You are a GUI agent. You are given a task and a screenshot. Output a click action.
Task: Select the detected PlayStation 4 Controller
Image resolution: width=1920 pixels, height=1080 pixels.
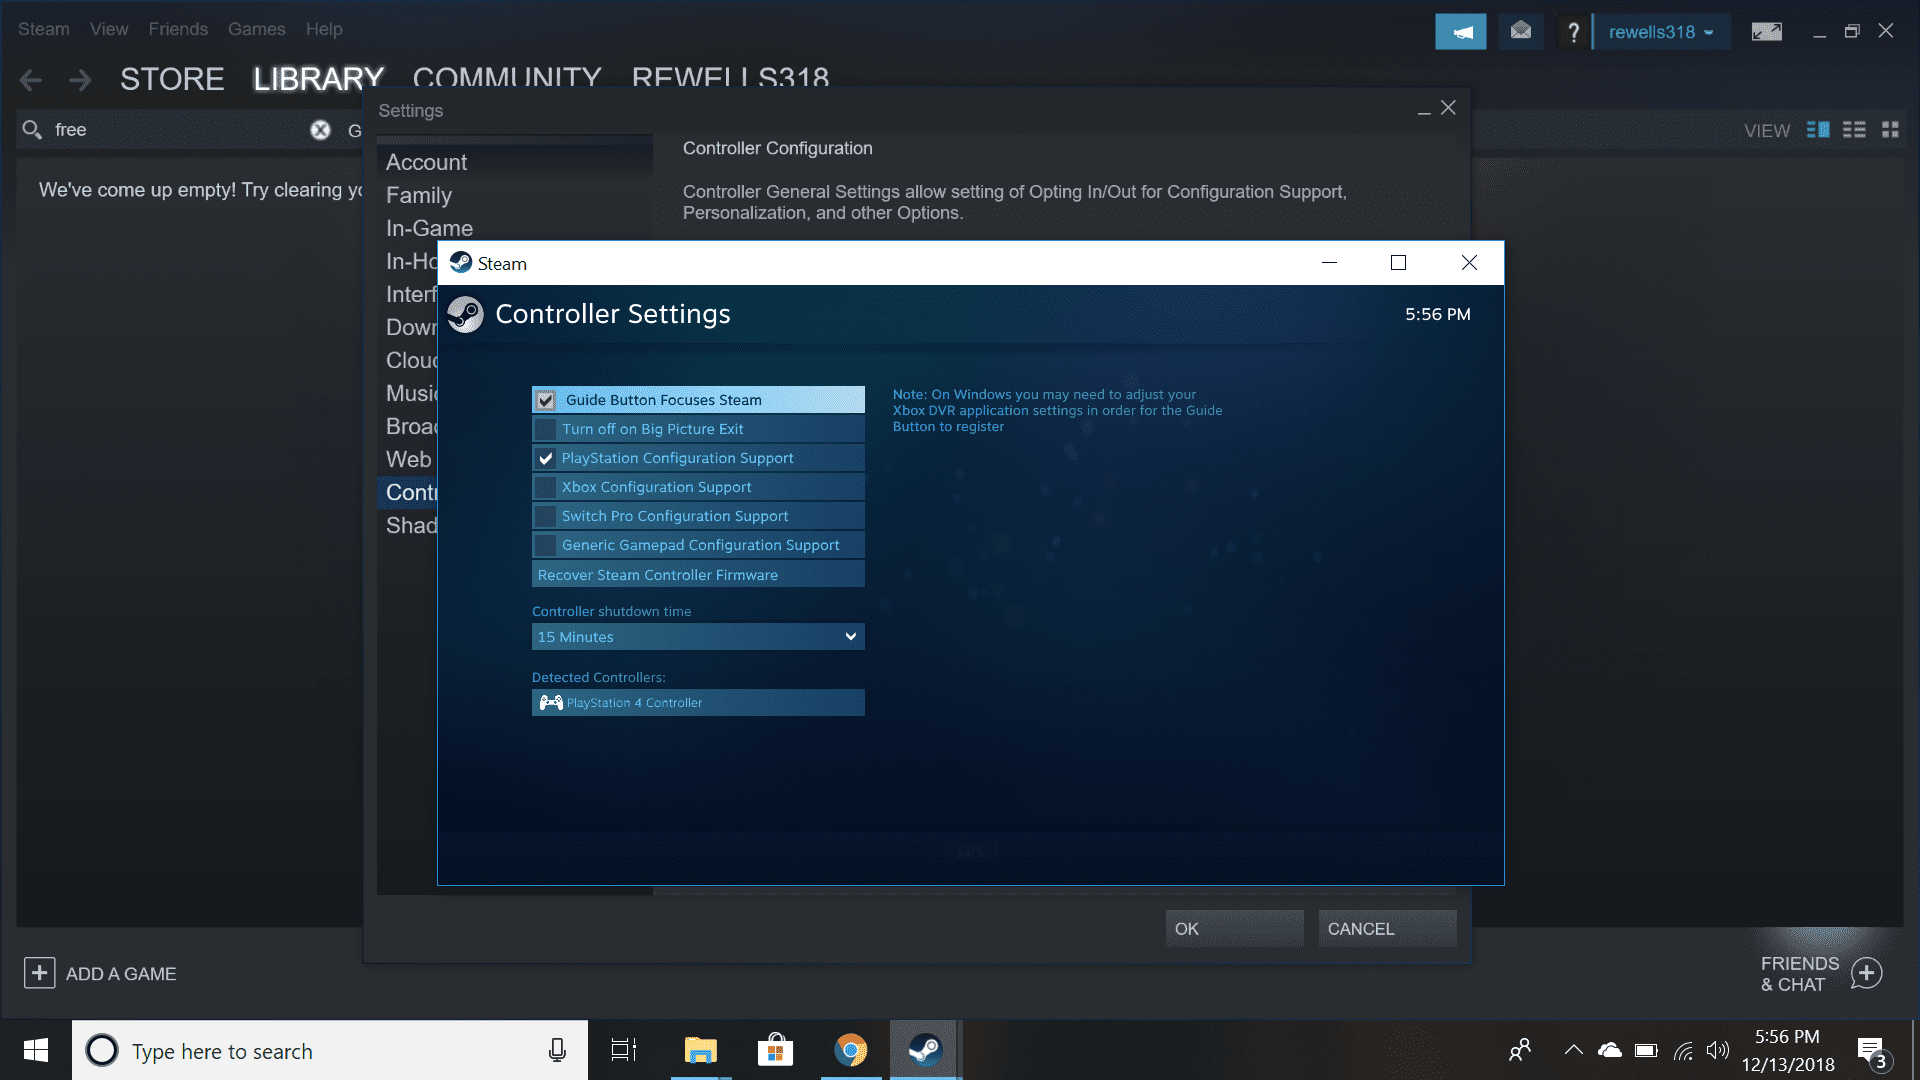coord(698,703)
